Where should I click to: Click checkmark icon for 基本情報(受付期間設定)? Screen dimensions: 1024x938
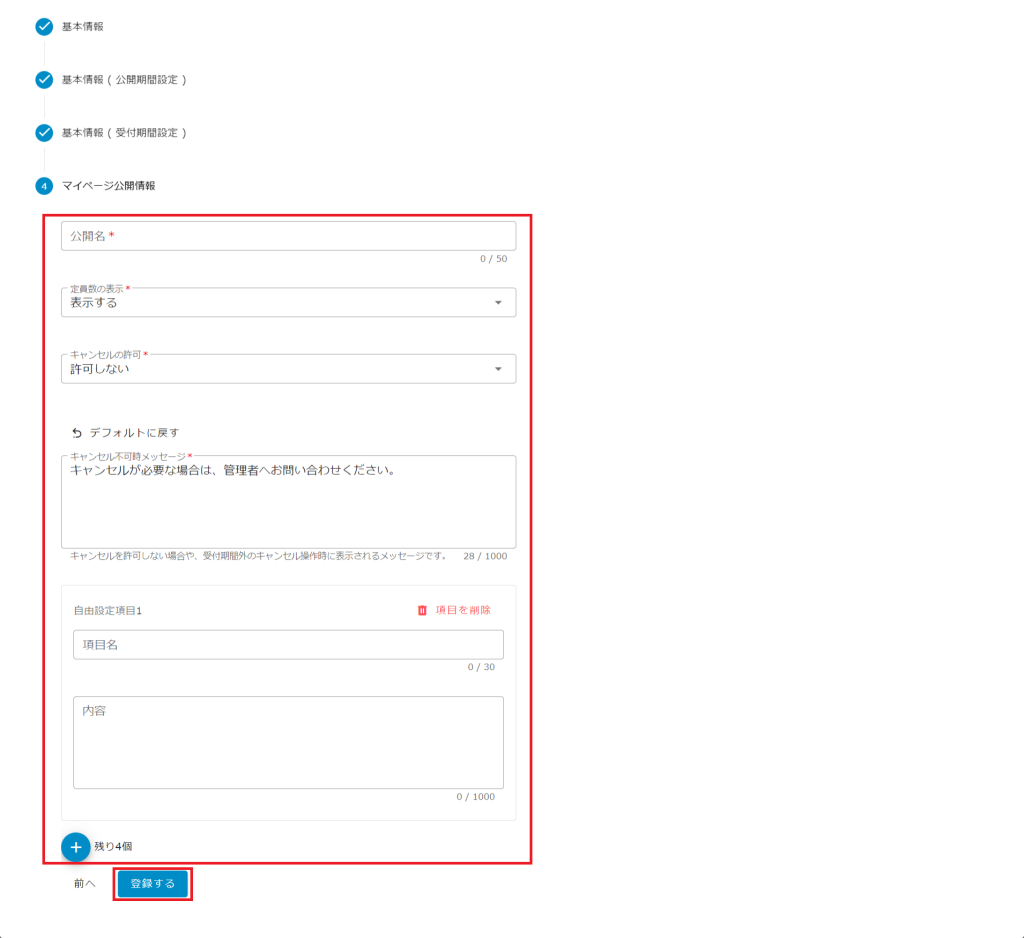(44, 133)
